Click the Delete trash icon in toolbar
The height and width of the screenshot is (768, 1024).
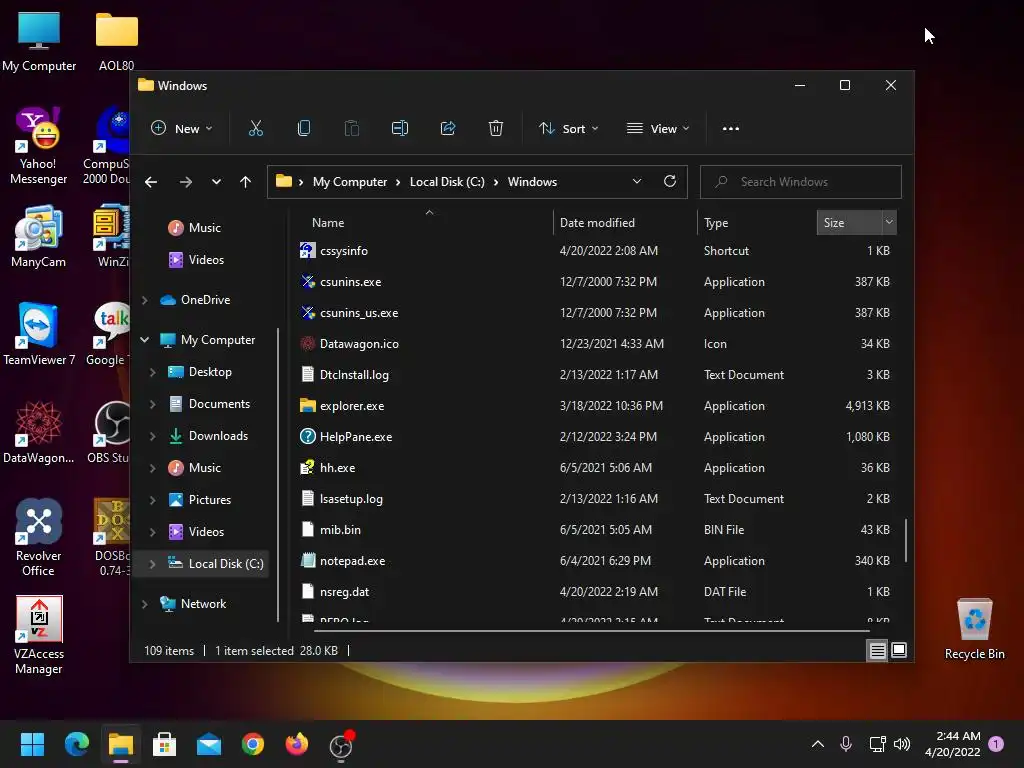[x=496, y=129]
